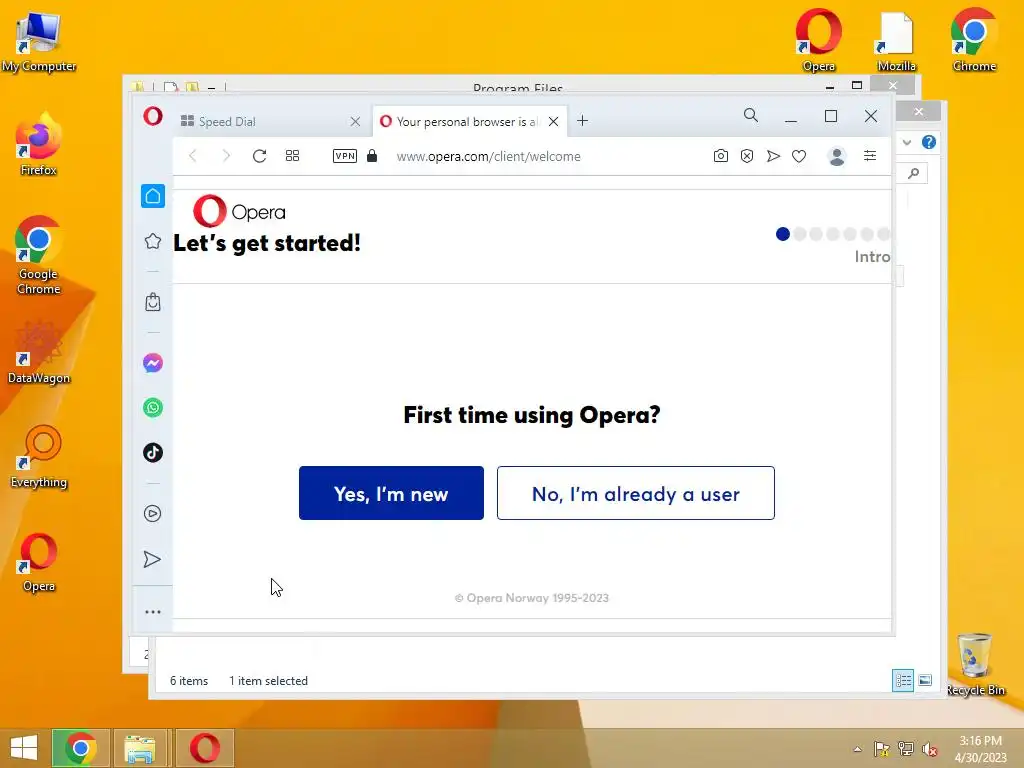The height and width of the screenshot is (768, 1024).
Task: Select the 'Your personal browser' tab
Action: coord(470,121)
